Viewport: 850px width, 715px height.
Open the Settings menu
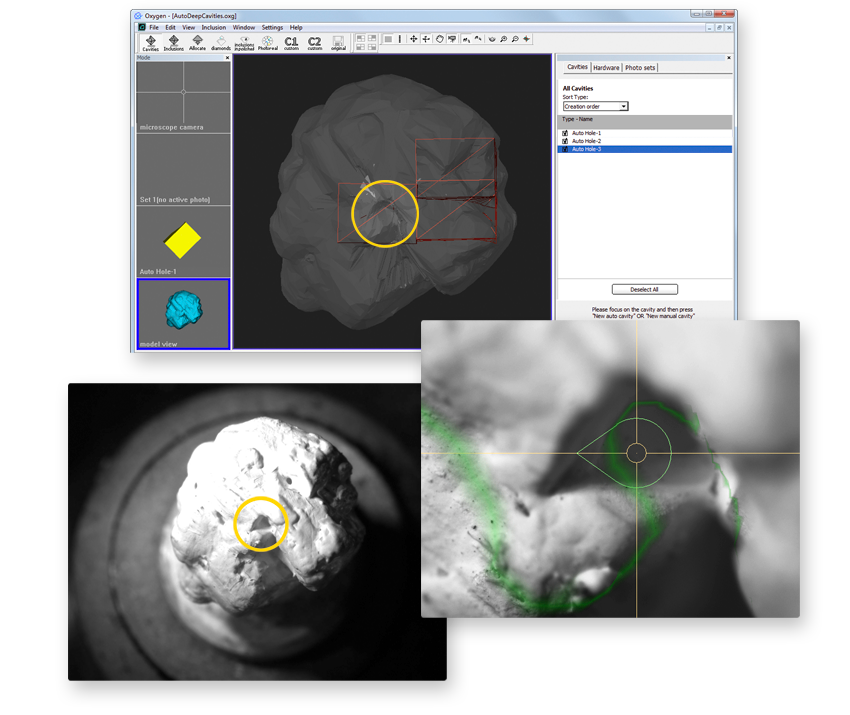click(x=272, y=27)
